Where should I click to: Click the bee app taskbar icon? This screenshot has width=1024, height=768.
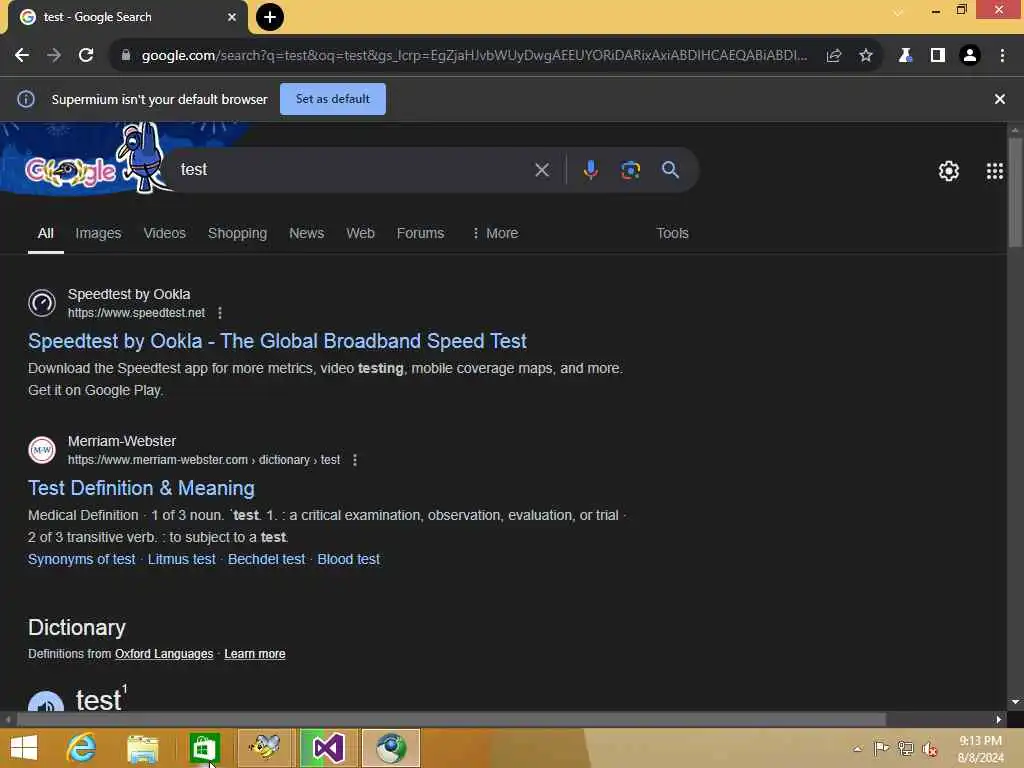(265, 748)
